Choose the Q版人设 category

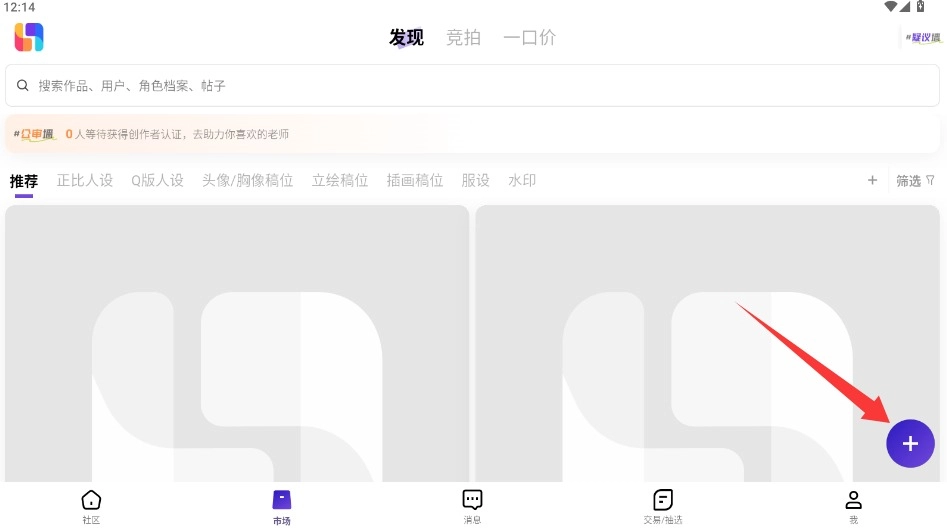click(x=157, y=181)
